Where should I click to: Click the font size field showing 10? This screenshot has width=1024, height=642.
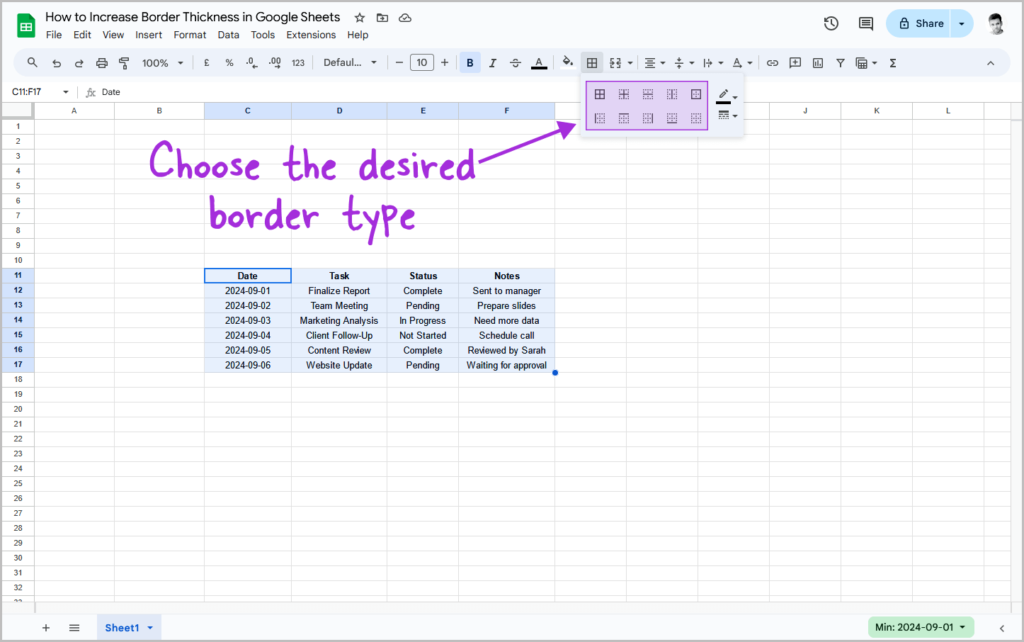point(422,63)
